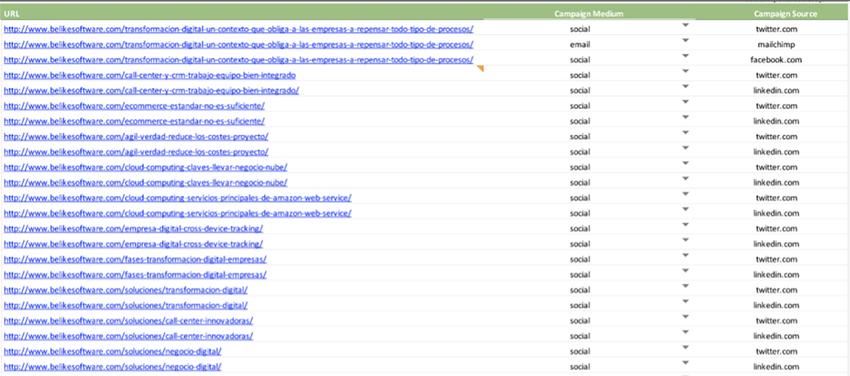
Task: Select linkedin.com cell in amazon-web-service row
Action: (776, 213)
